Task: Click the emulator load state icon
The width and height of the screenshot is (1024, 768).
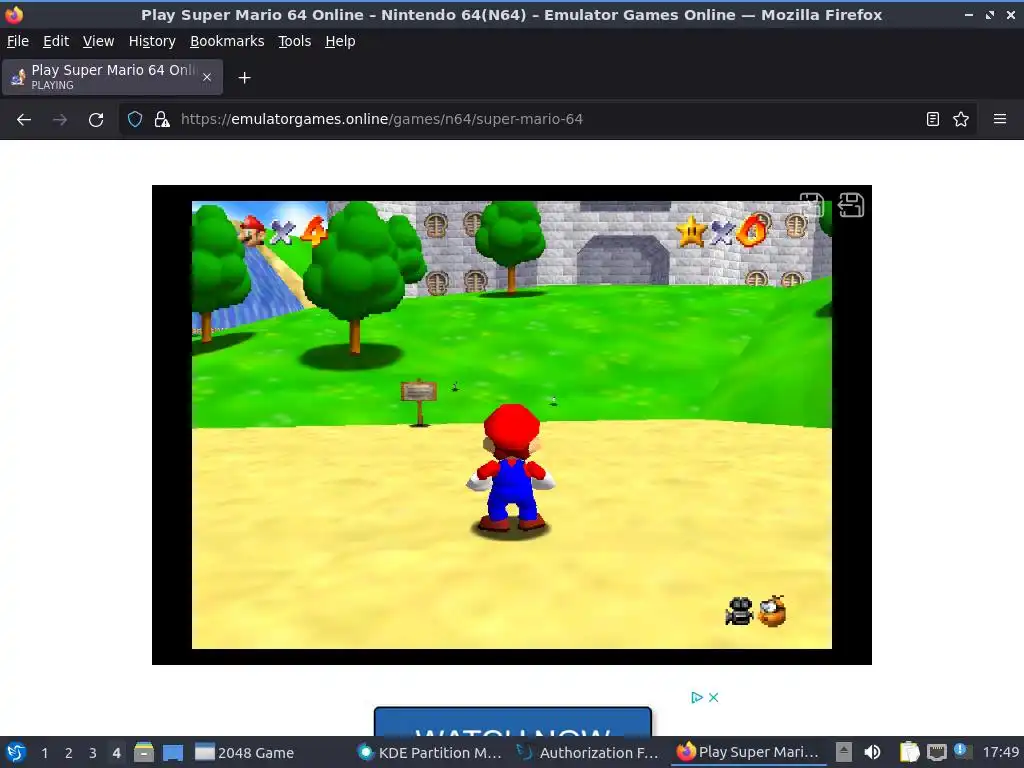Action: pos(851,205)
